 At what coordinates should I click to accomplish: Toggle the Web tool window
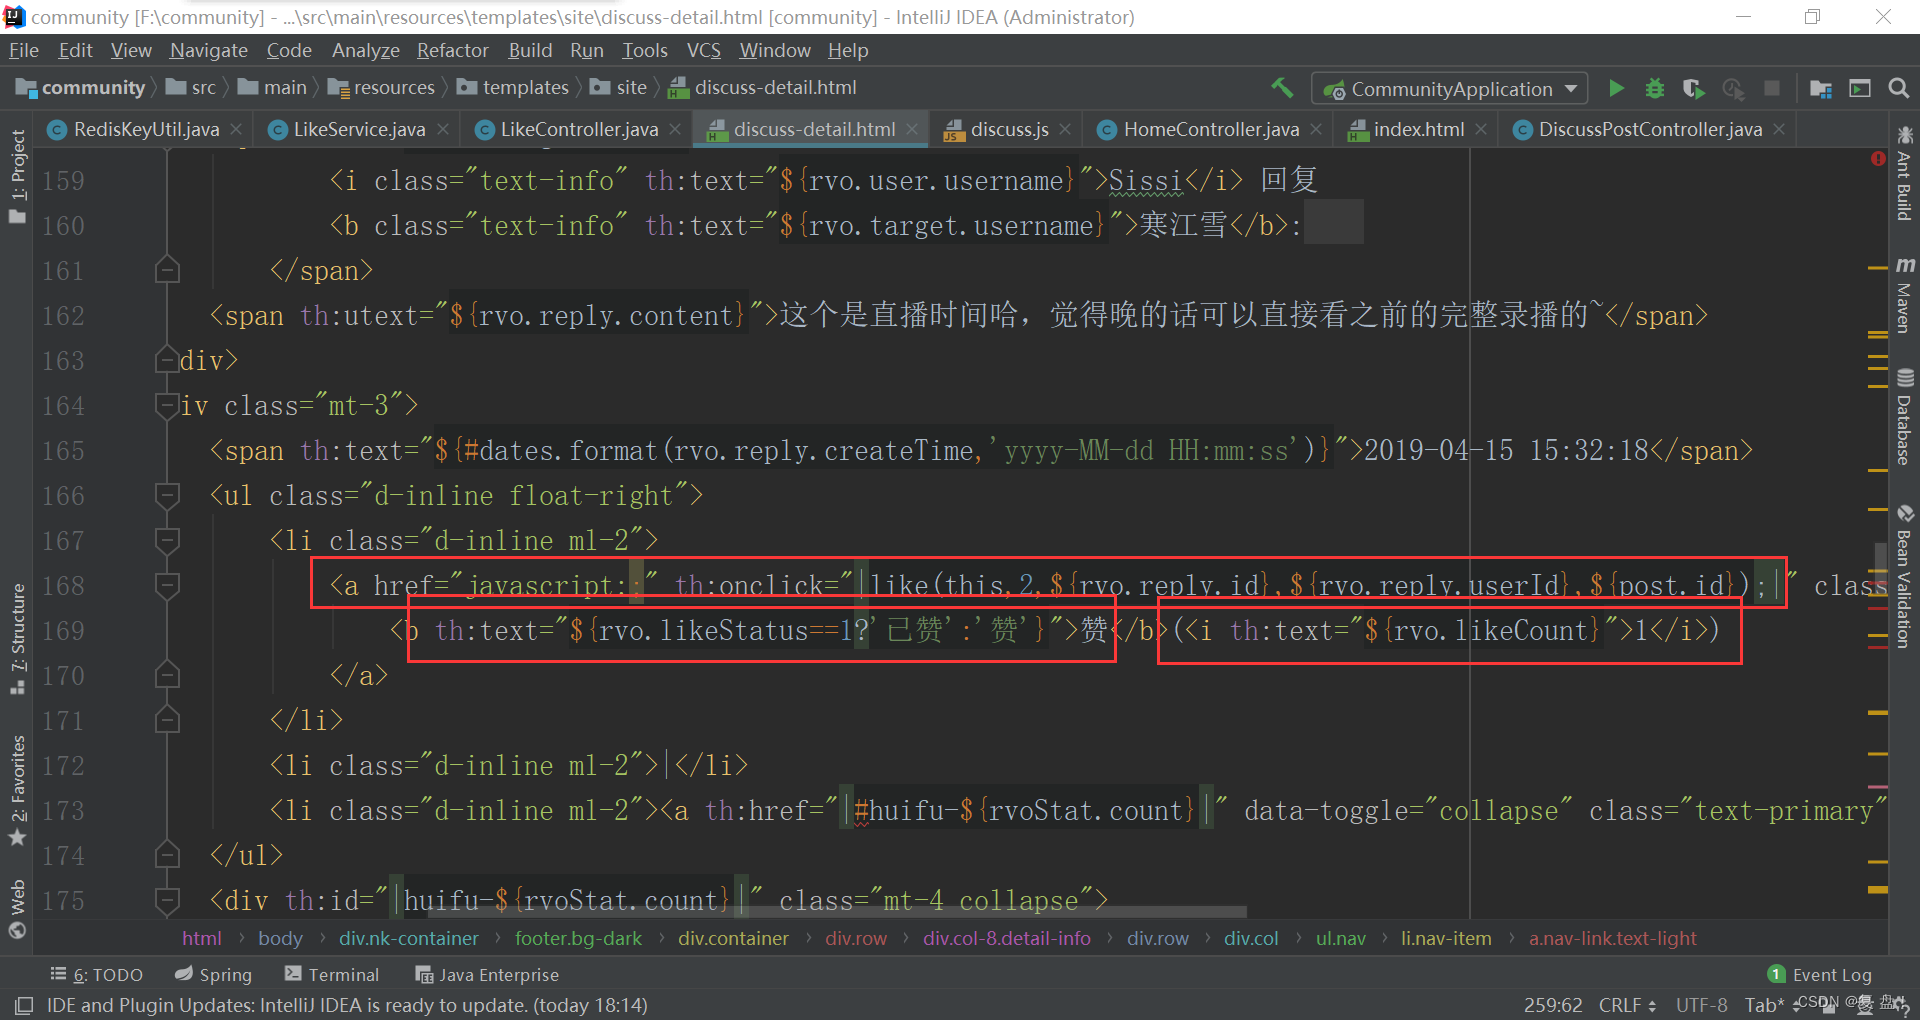[17, 909]
